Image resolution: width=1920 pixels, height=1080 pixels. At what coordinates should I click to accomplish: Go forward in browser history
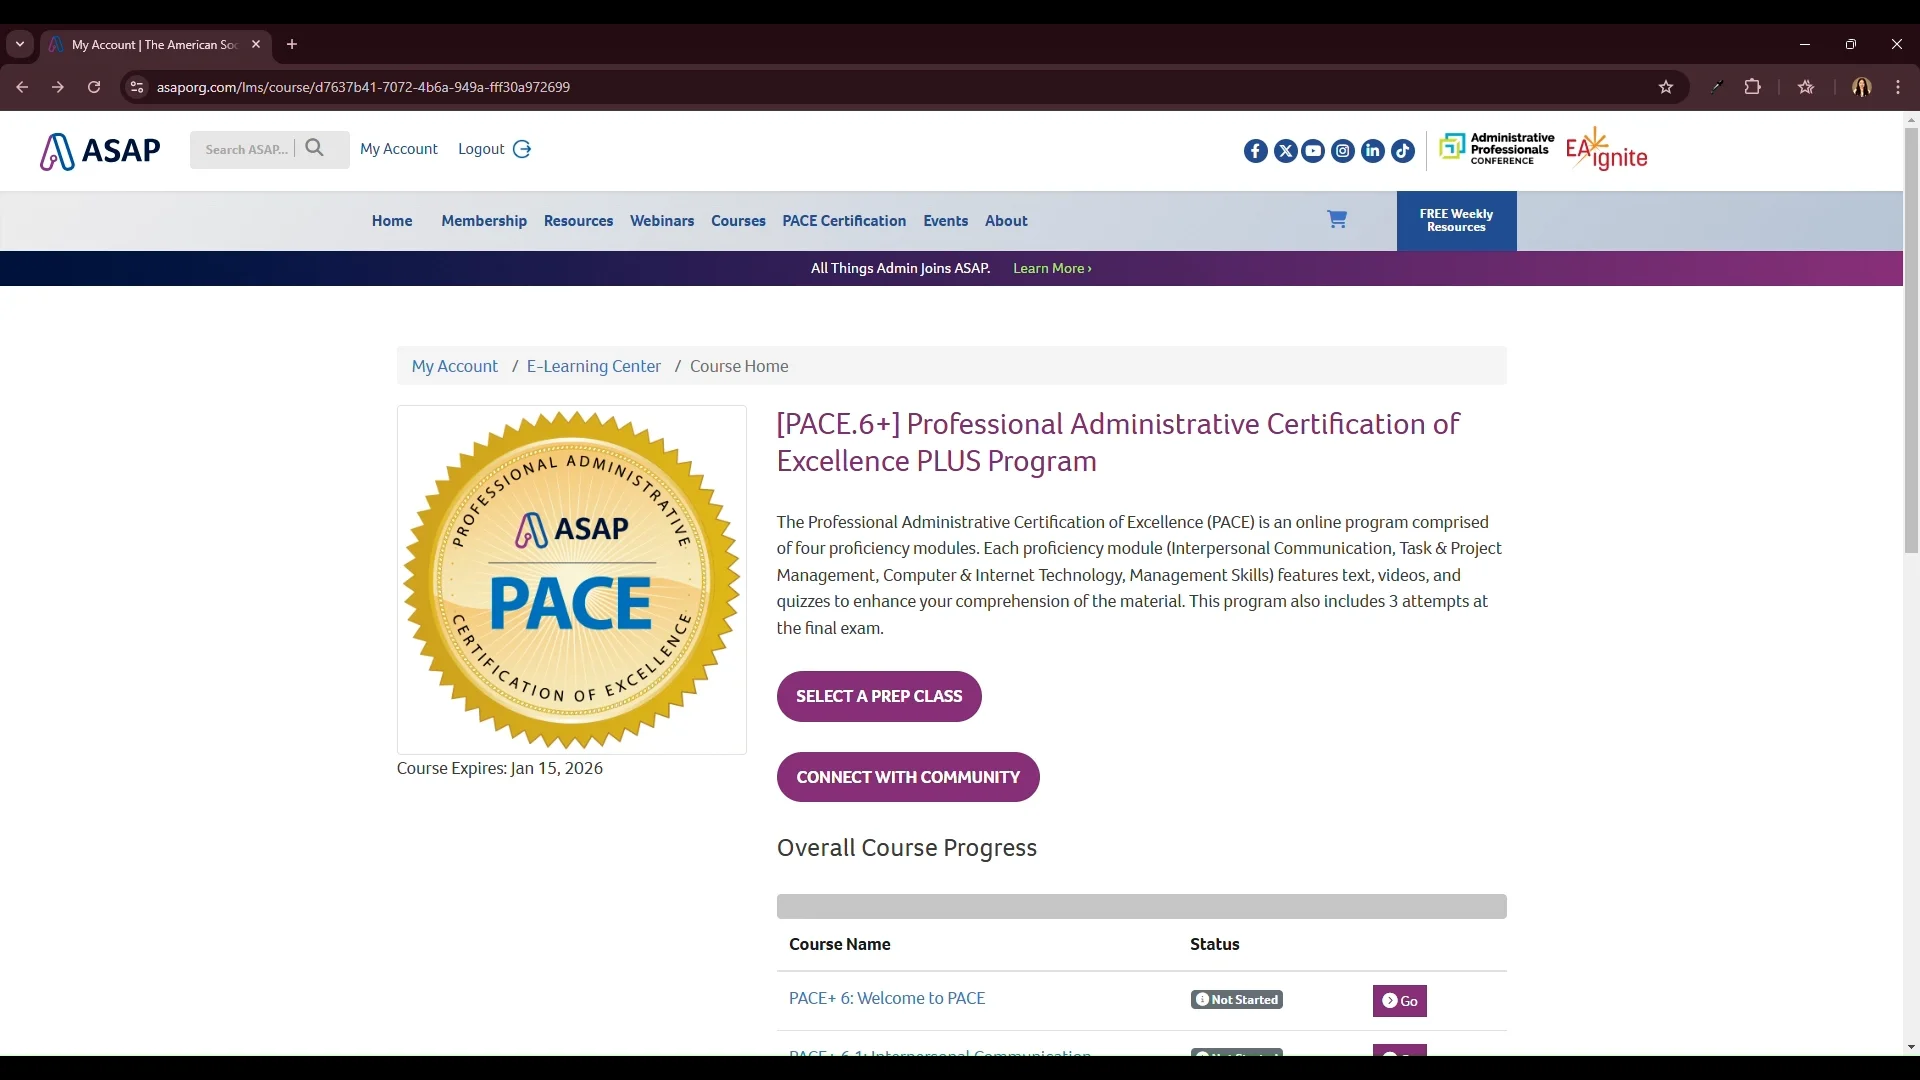coord(58,87)
